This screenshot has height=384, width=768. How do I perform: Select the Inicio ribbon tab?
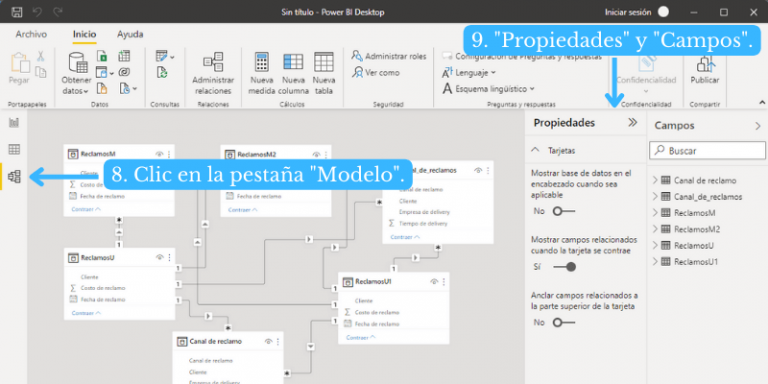[x=84, y=34]
